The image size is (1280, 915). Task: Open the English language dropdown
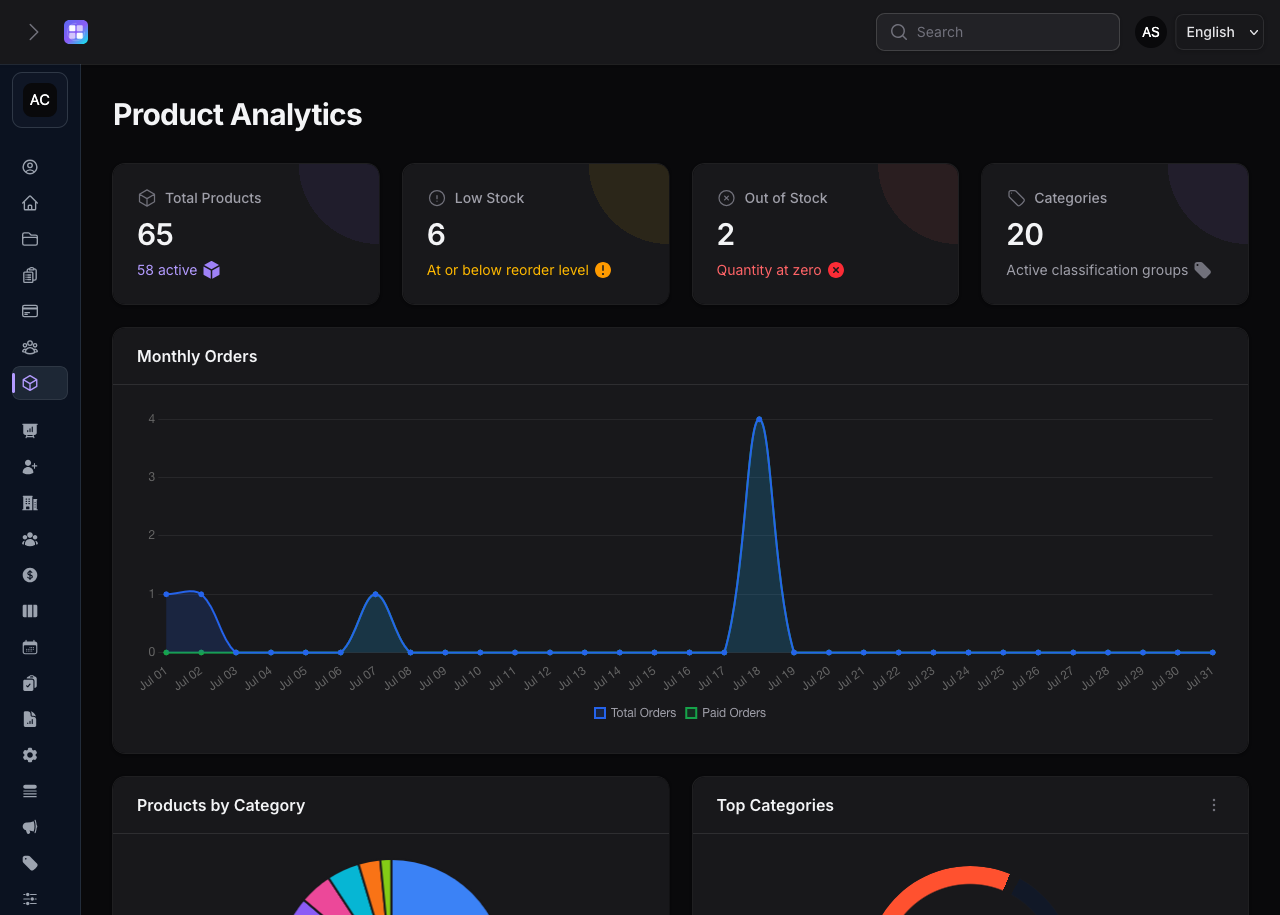coord(1219,32)
